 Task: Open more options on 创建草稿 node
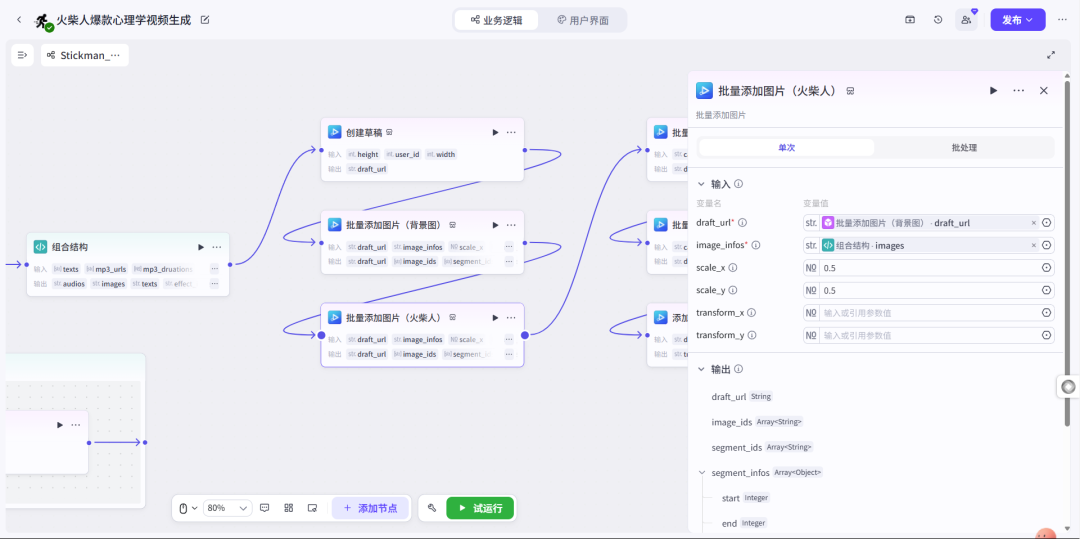[511, 132]
